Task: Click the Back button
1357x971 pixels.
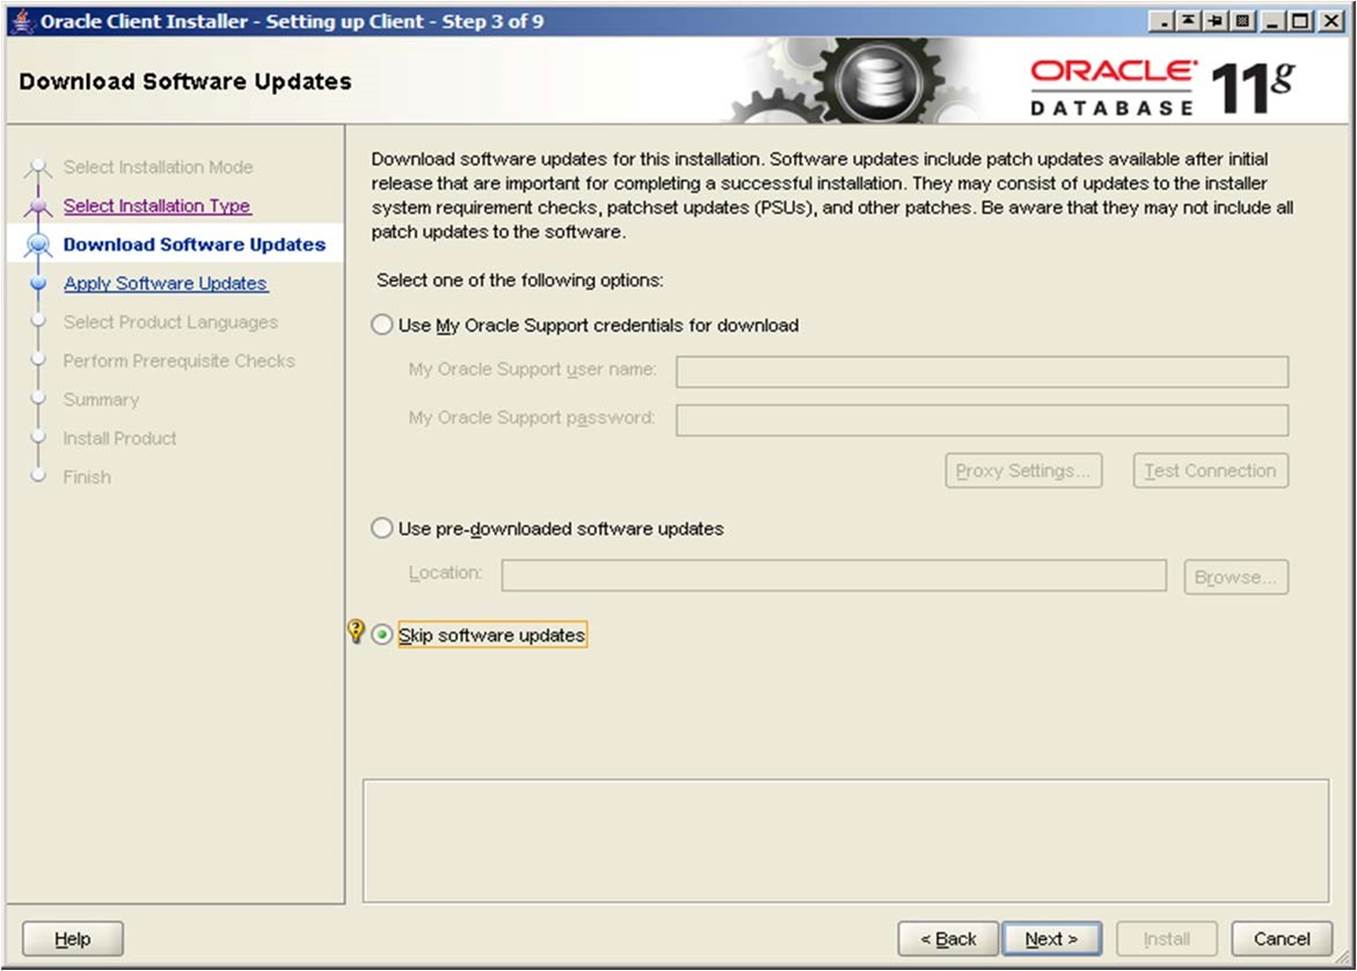Action: pyautogui.click(x=947, y=939)
